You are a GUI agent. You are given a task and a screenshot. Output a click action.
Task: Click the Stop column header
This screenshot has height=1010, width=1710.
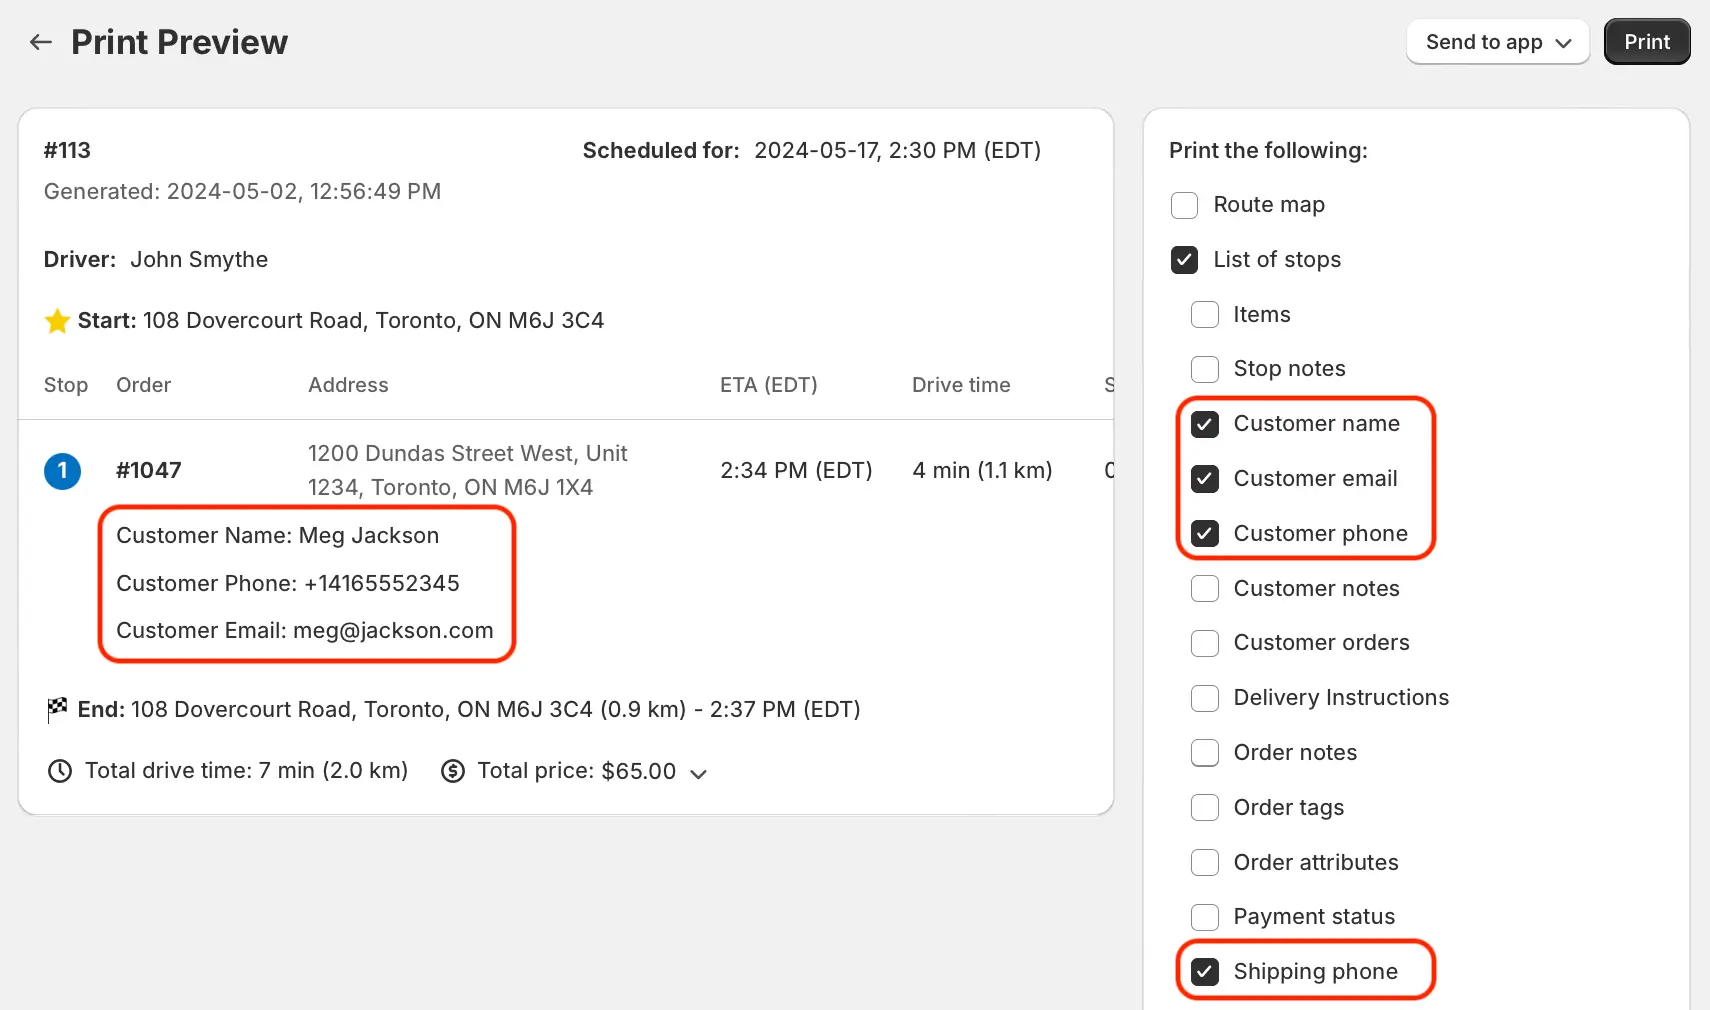pos(66,386)
